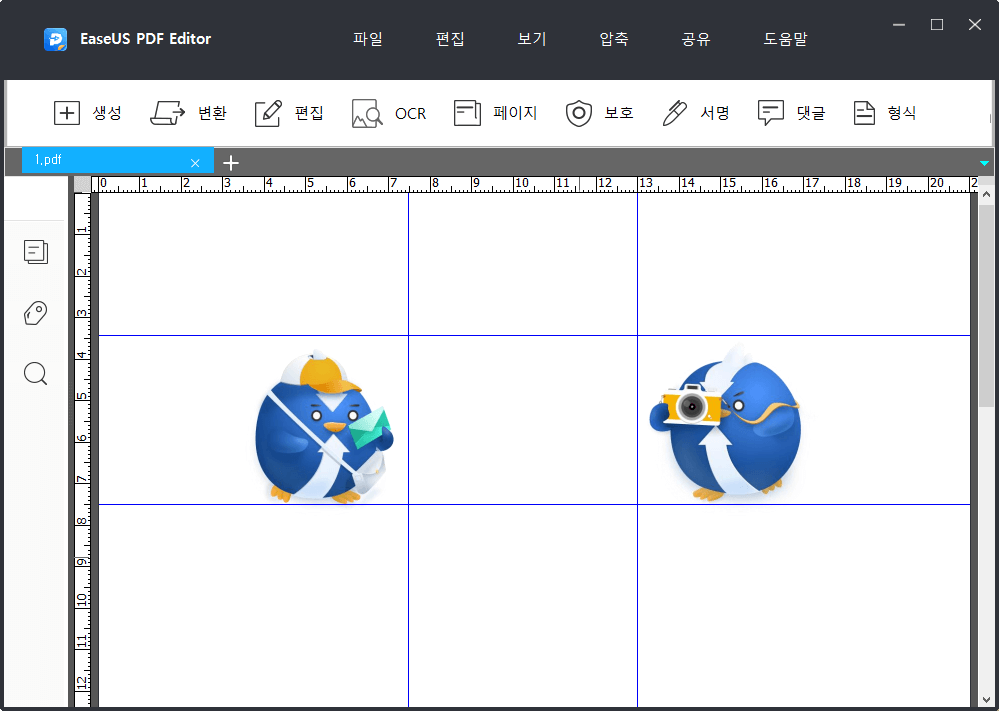Open the 서명 (Sign) tool
999x711 pixels.
(695, 112)
